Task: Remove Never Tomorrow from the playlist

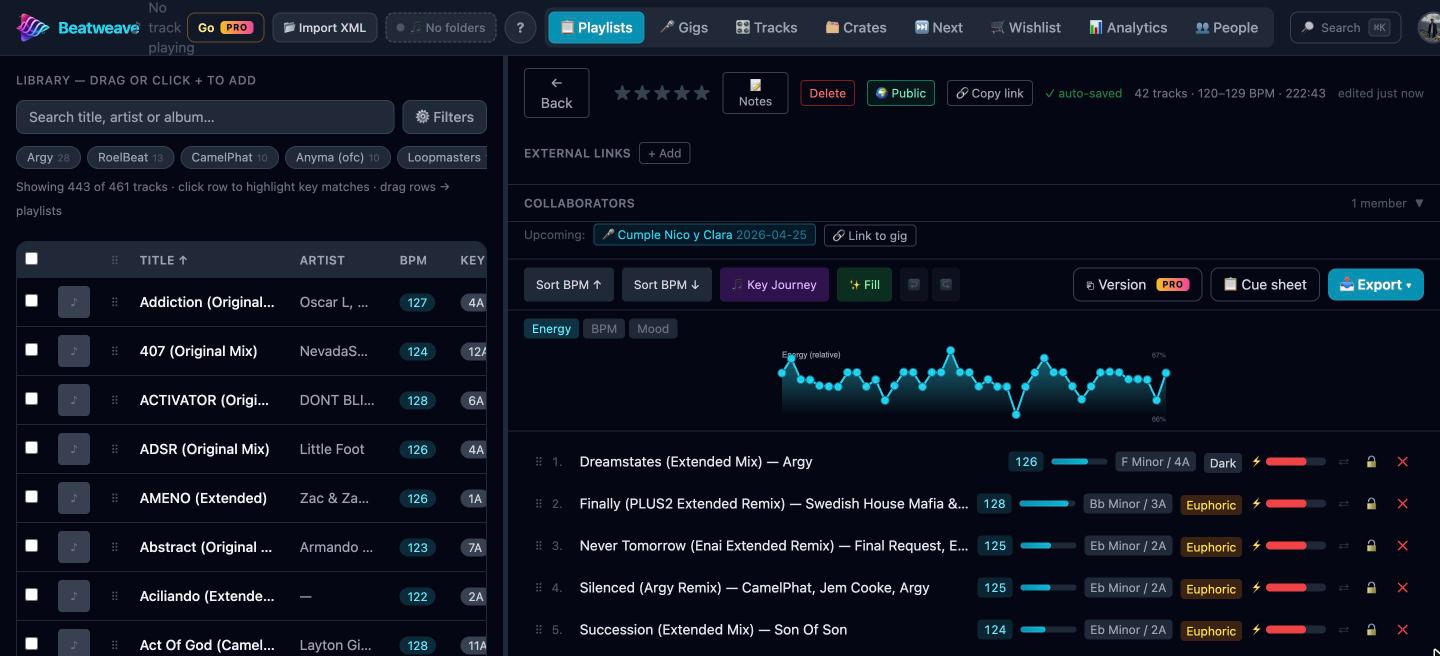Action: point(1402,546)
